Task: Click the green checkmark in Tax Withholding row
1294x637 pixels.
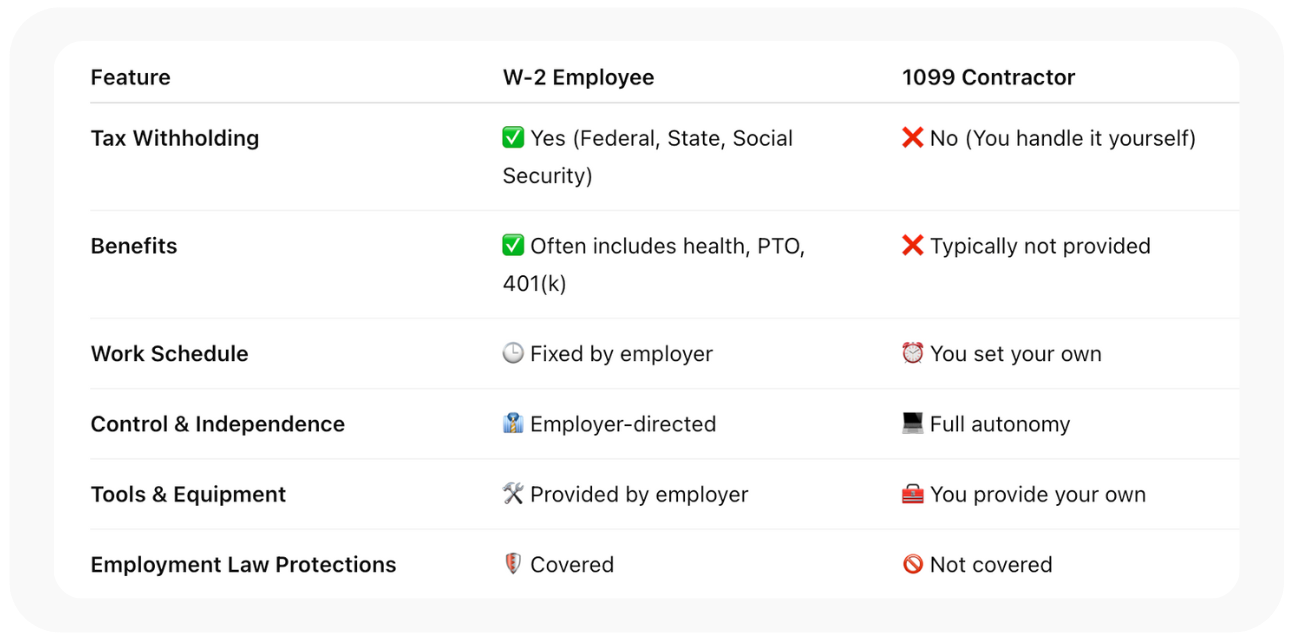Action: coord(513,138)
